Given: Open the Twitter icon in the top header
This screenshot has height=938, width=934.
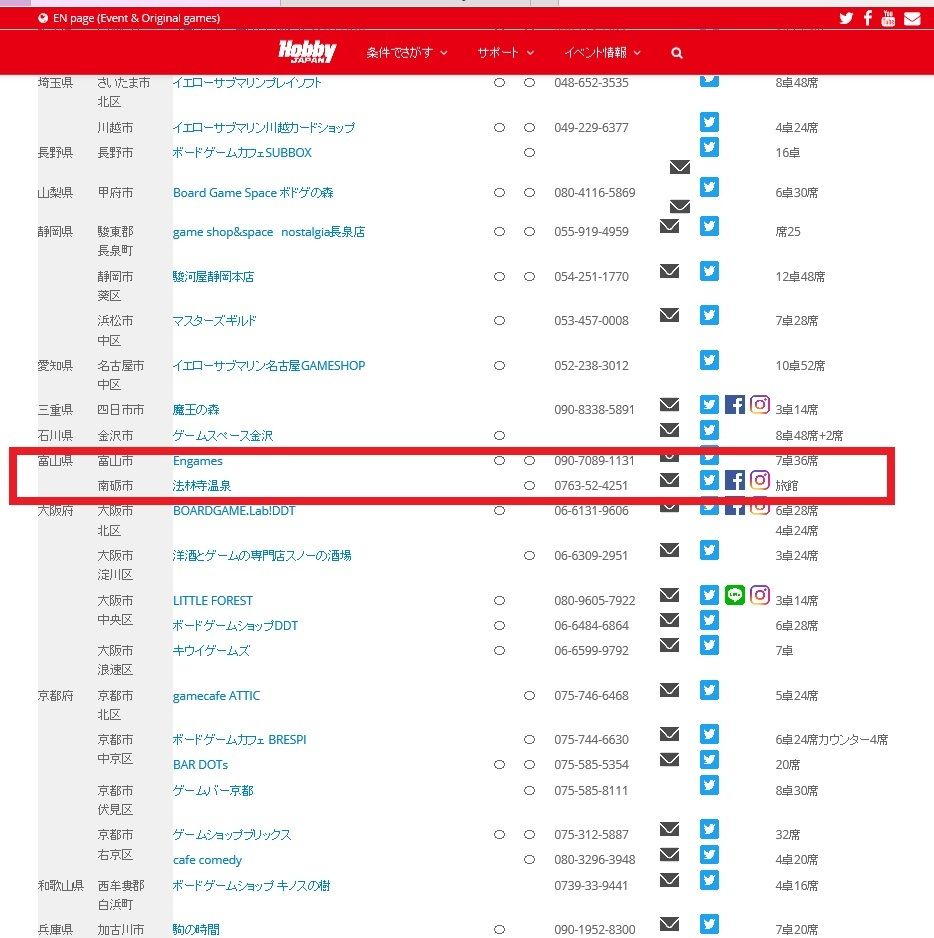Looking at the screenshot, I should [846, 18].
